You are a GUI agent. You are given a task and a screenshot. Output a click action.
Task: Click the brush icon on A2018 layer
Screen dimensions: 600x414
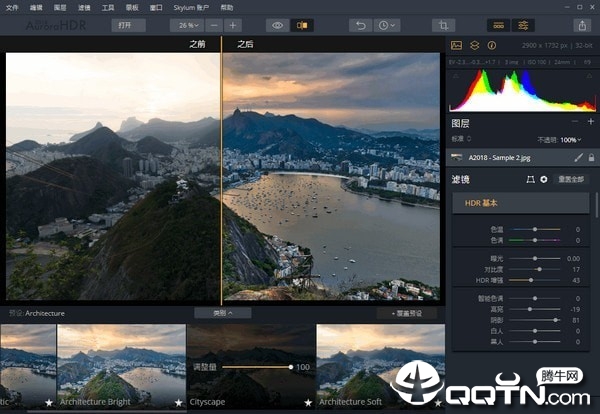point(578,157)
